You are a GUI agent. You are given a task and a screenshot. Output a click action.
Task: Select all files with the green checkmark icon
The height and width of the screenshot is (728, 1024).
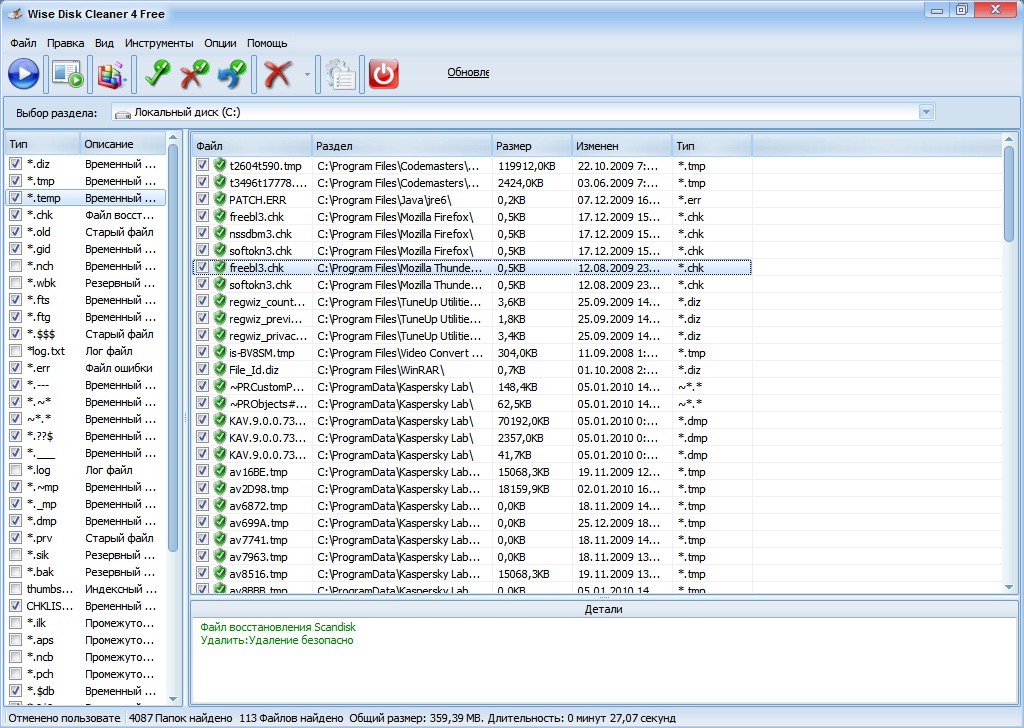(x=157, y=73)
